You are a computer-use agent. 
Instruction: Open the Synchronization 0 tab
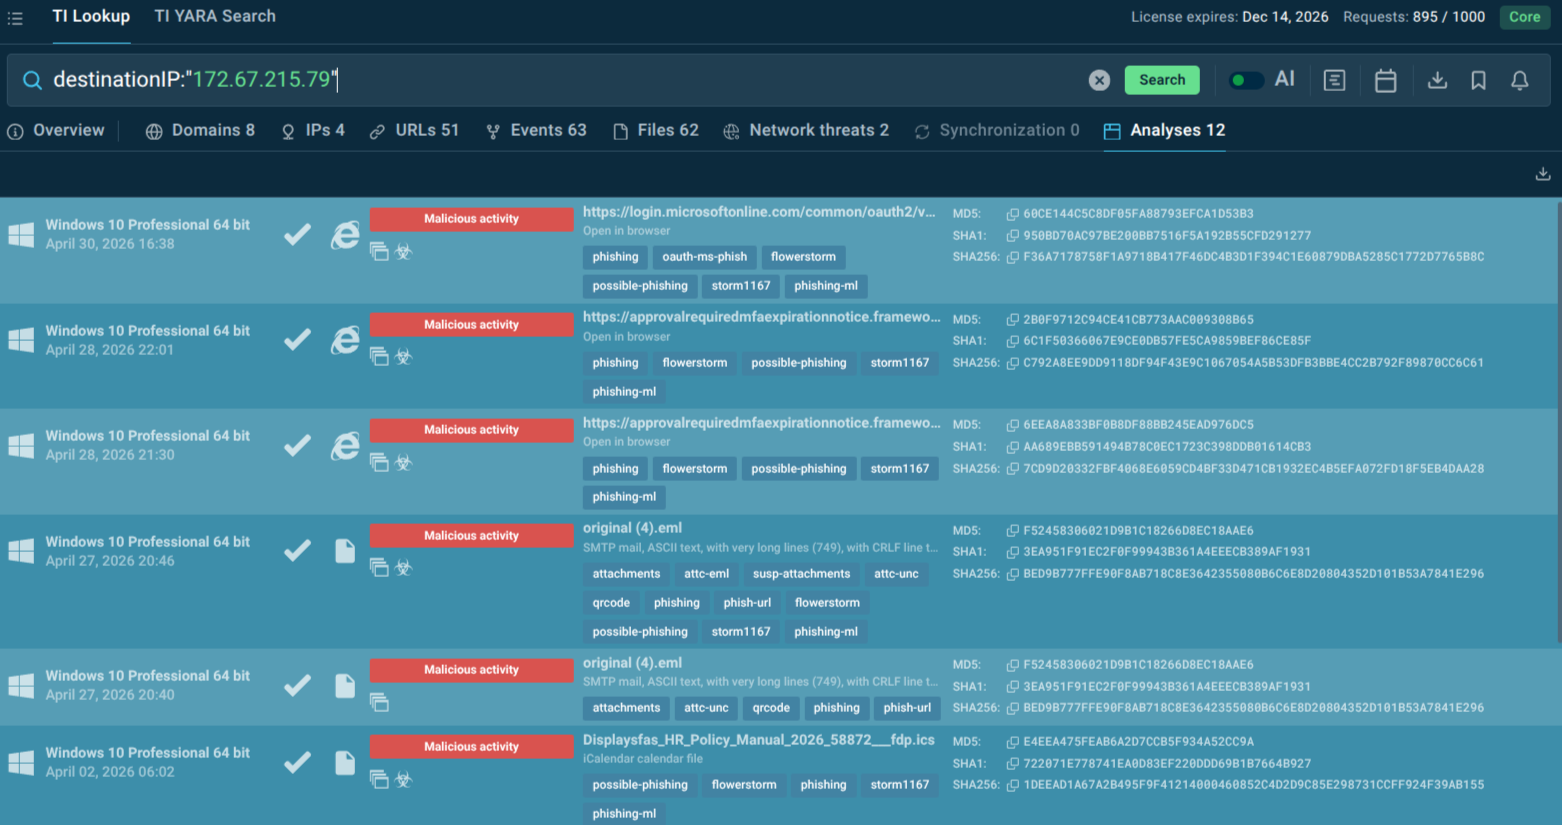coord(997,131)
